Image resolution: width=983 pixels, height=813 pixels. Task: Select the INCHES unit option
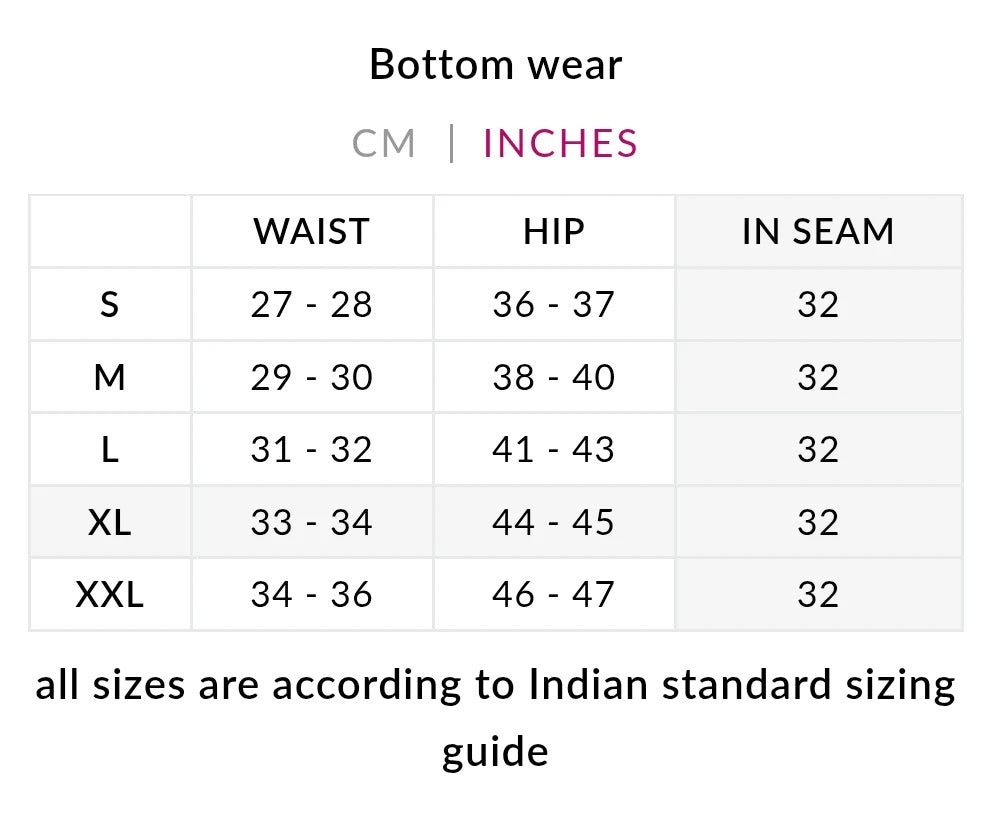[x=560, y=144]
